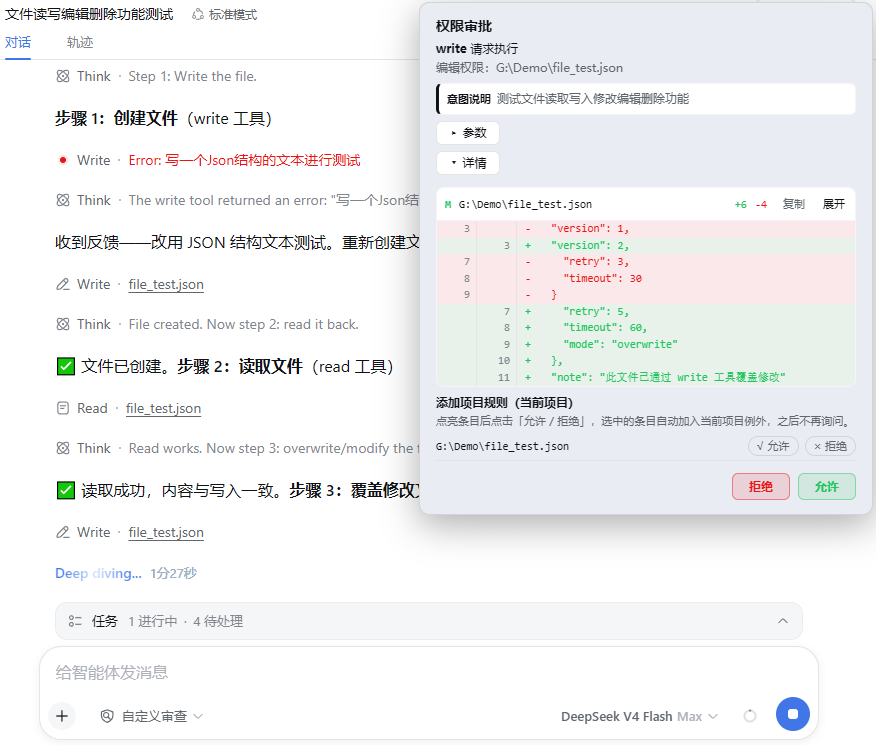Click green checkmark next to 读取成功

(x=66, y=490)
